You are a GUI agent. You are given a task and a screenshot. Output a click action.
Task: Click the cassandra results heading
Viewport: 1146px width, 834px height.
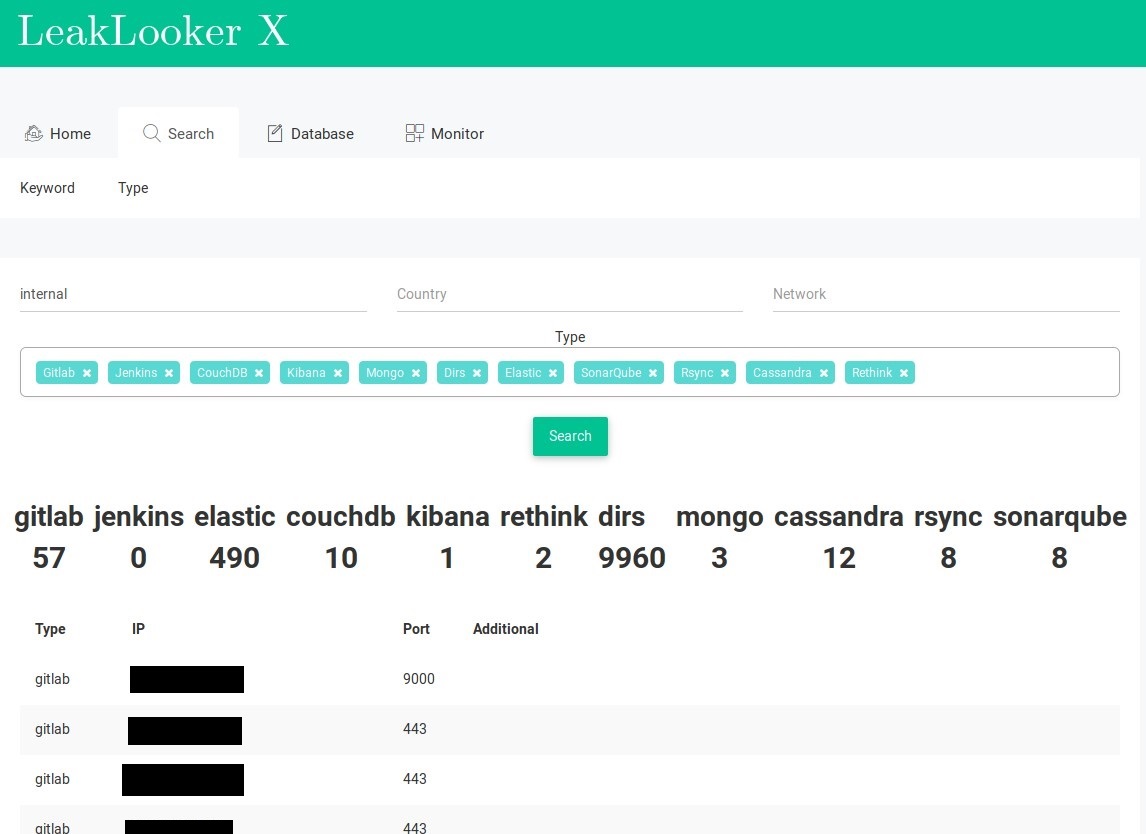click(839, 517)
